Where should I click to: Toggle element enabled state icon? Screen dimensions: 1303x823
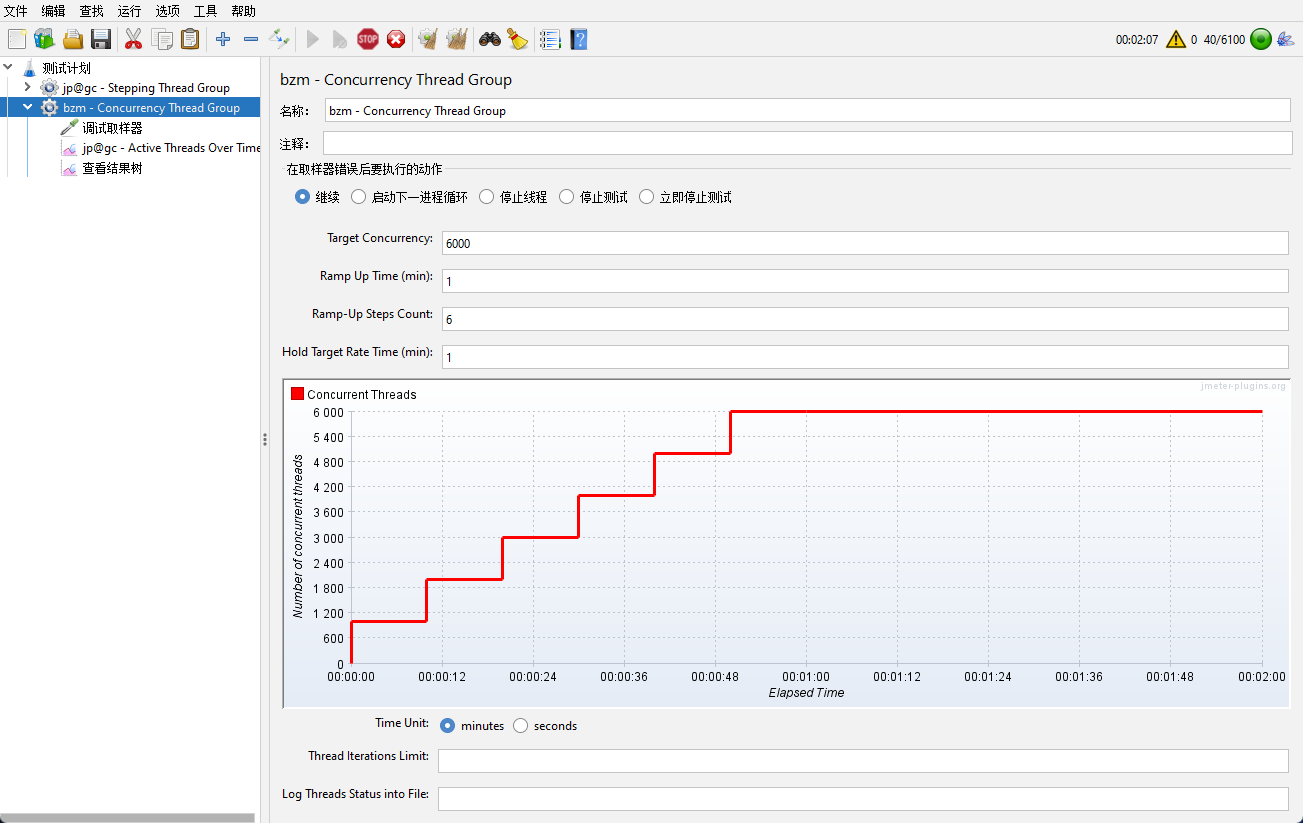tap(280, 39)
